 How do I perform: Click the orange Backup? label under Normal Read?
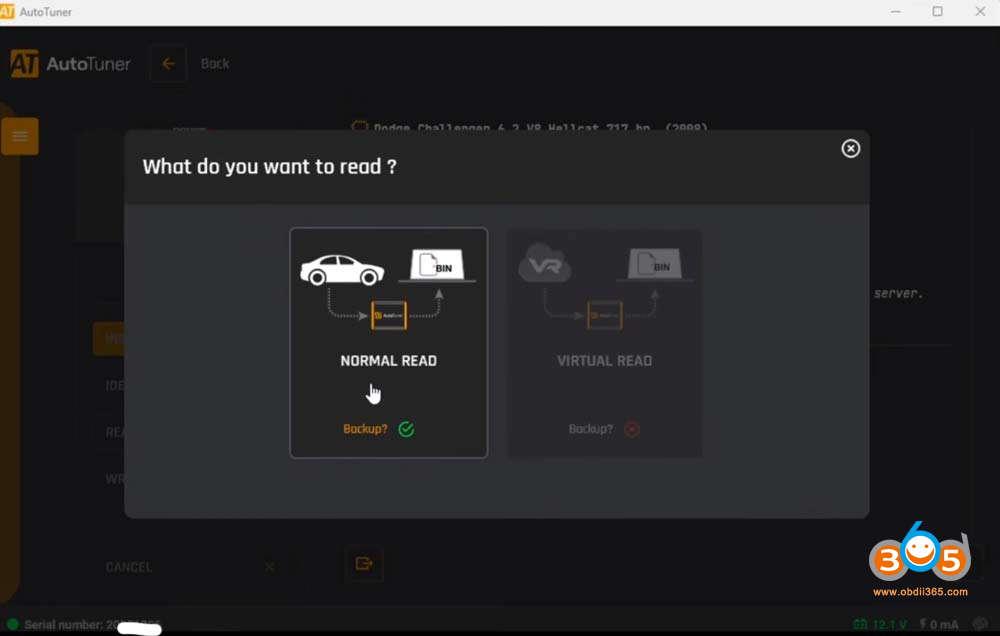pyautogui.click(x=365, y=429)
